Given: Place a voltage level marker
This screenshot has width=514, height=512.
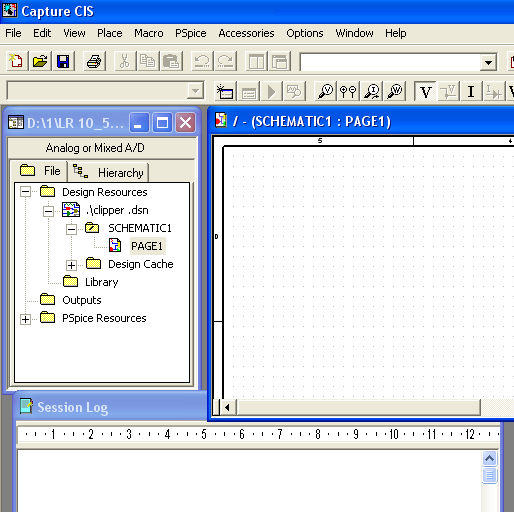Looking at the screenshot, I should pyautogui.click(x=325, y=91).
